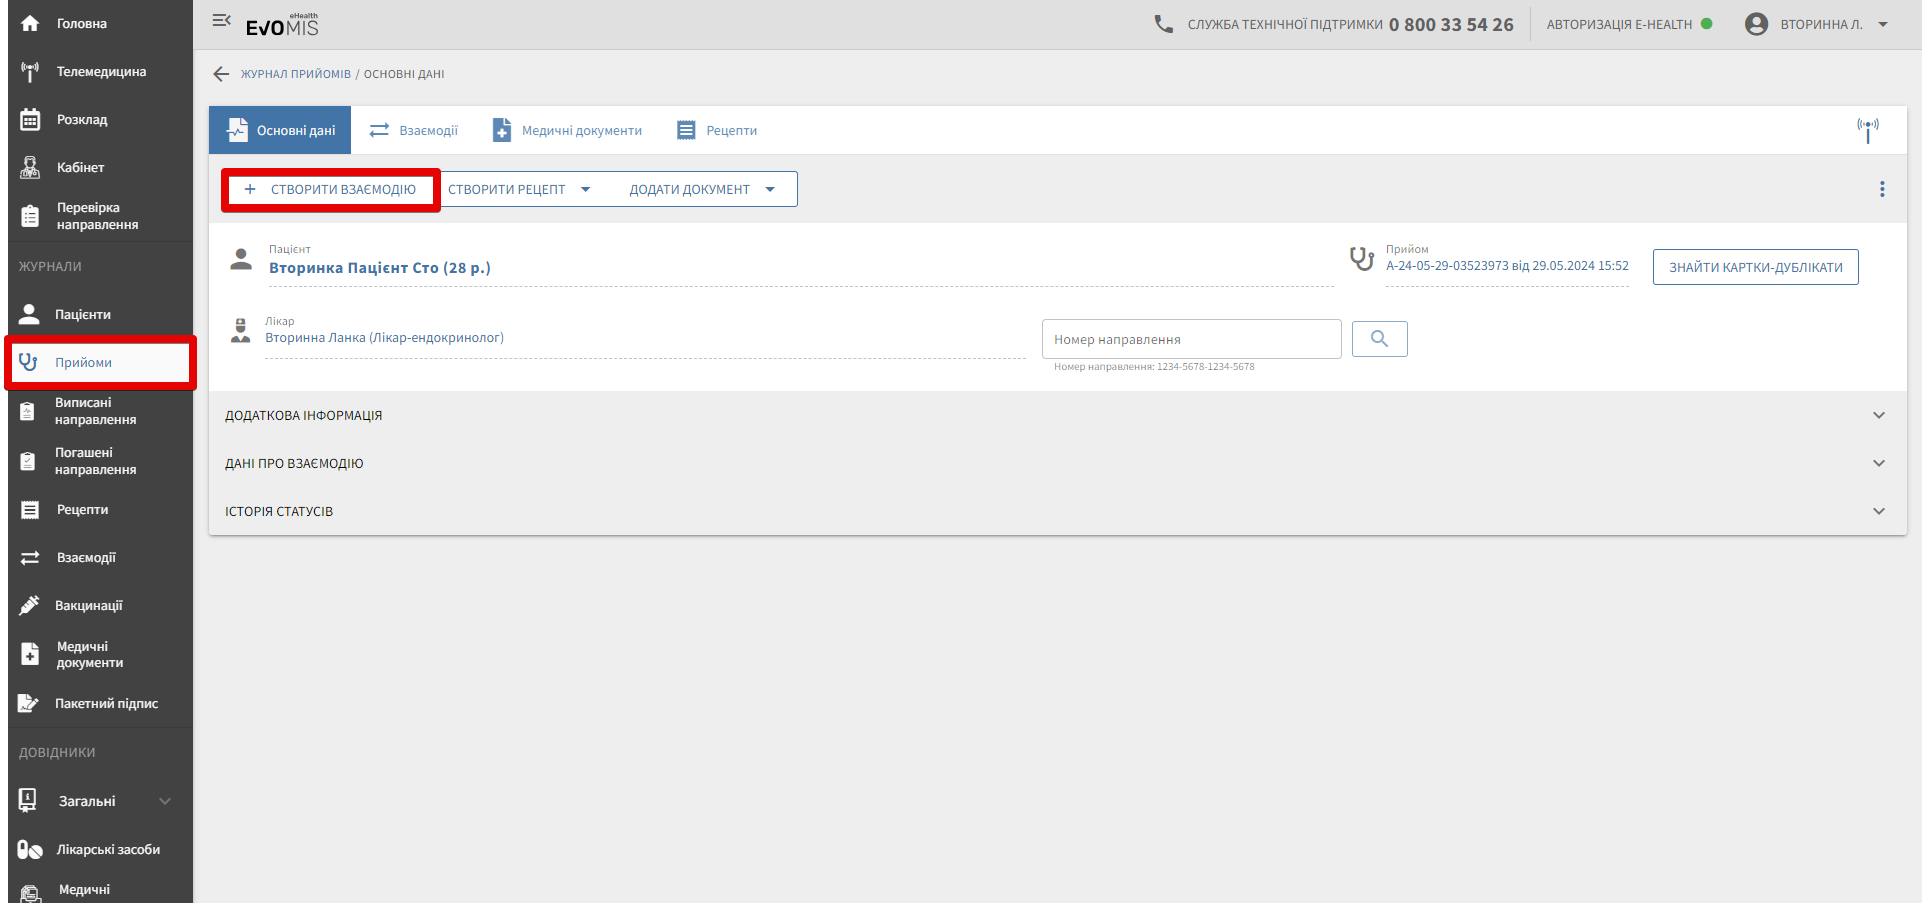Click Знайти картки-дублікати button

click(x=1755, y=267)
